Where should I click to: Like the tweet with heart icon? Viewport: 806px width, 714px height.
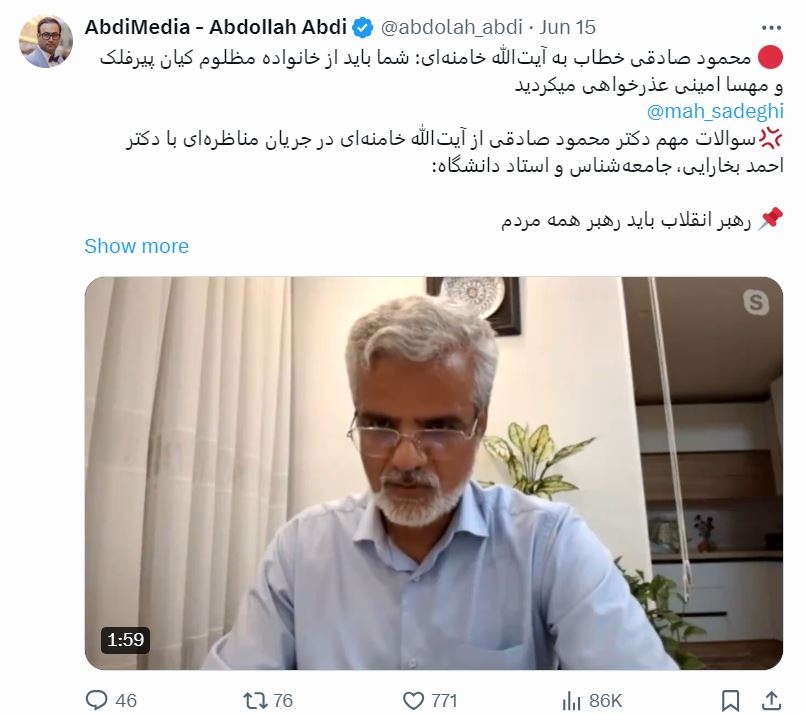413,701
